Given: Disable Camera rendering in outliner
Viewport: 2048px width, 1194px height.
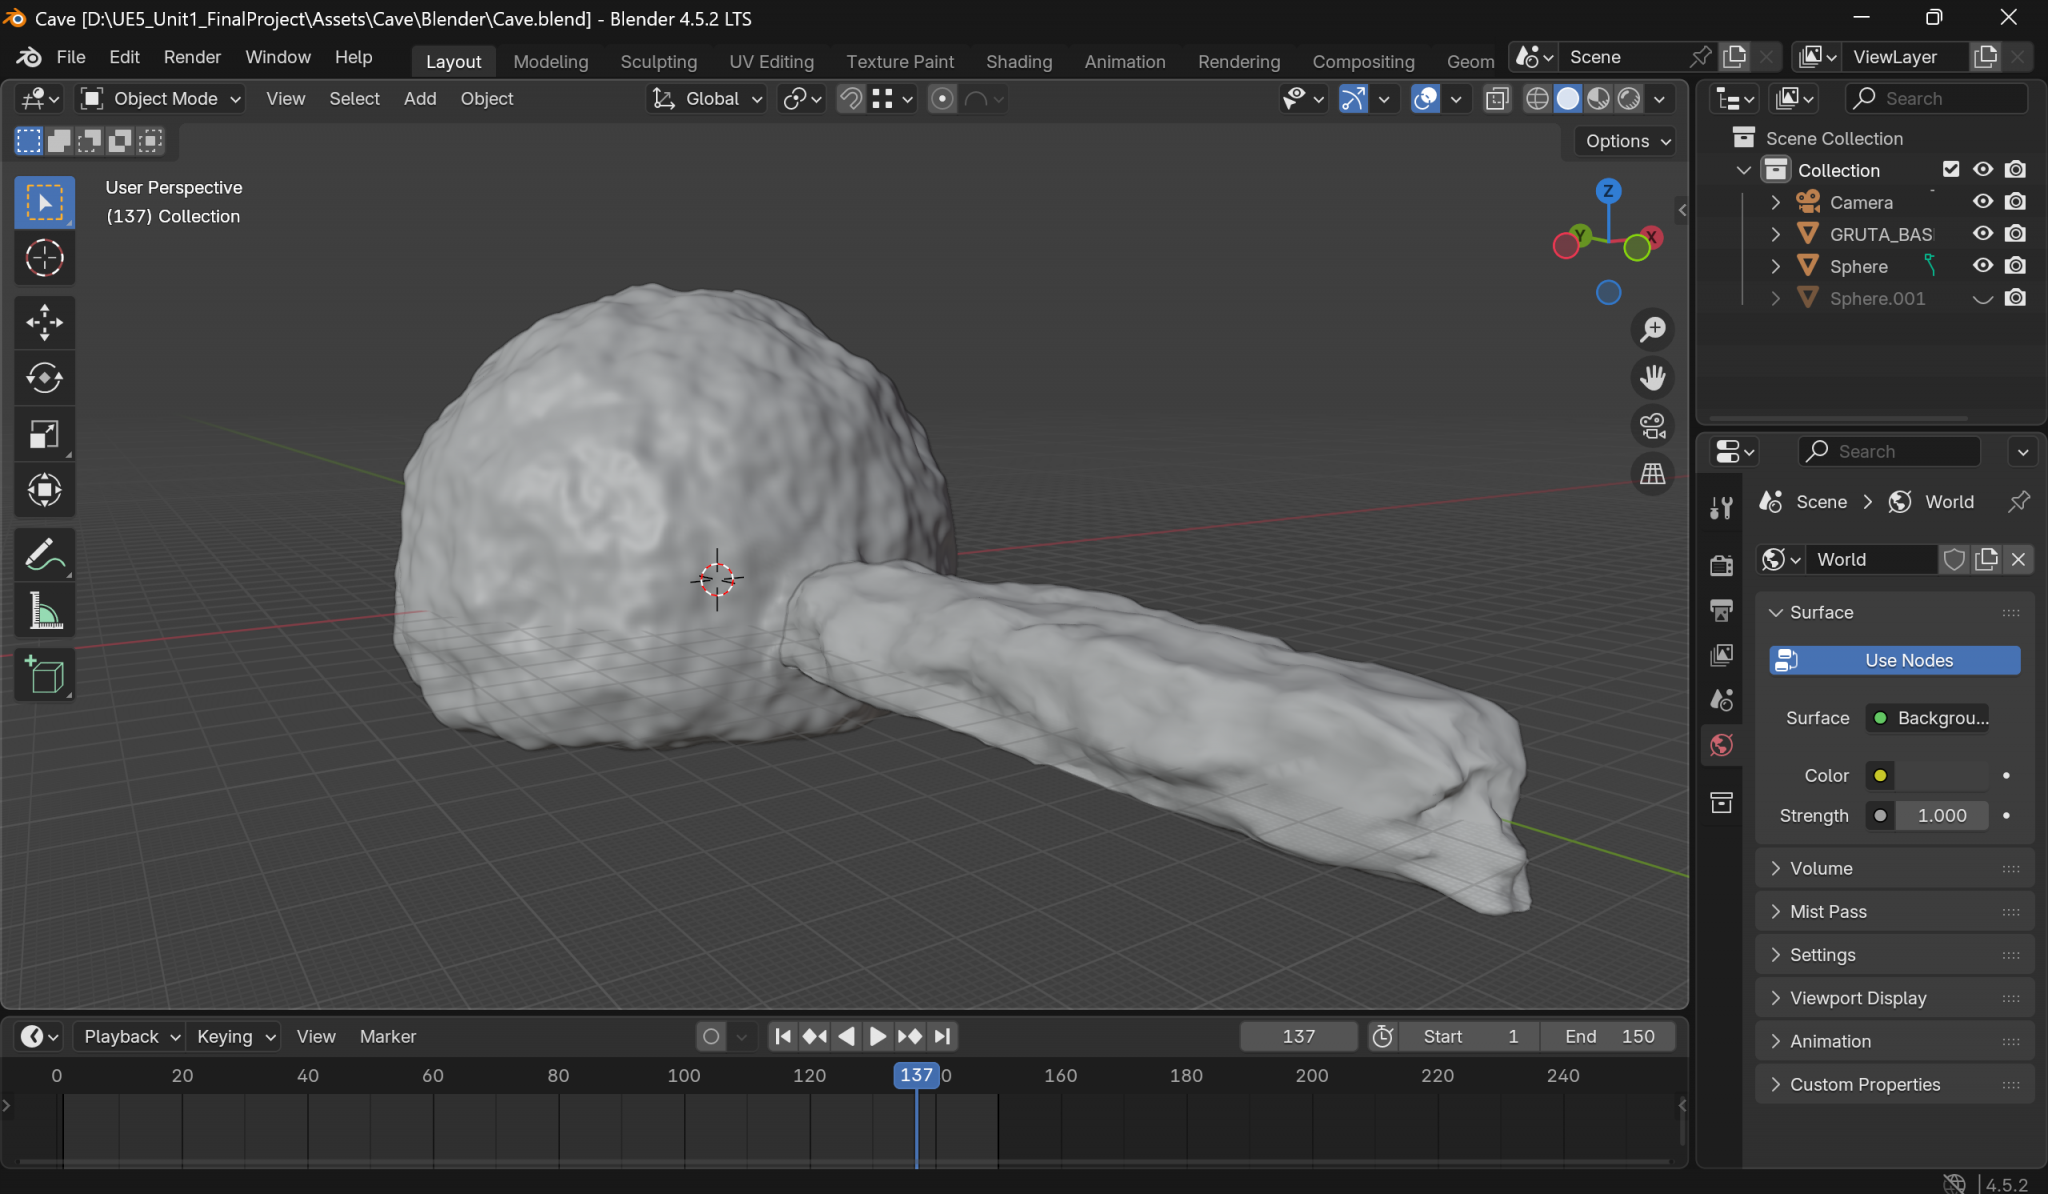Looking at the screenshot, I should 2015,202.
